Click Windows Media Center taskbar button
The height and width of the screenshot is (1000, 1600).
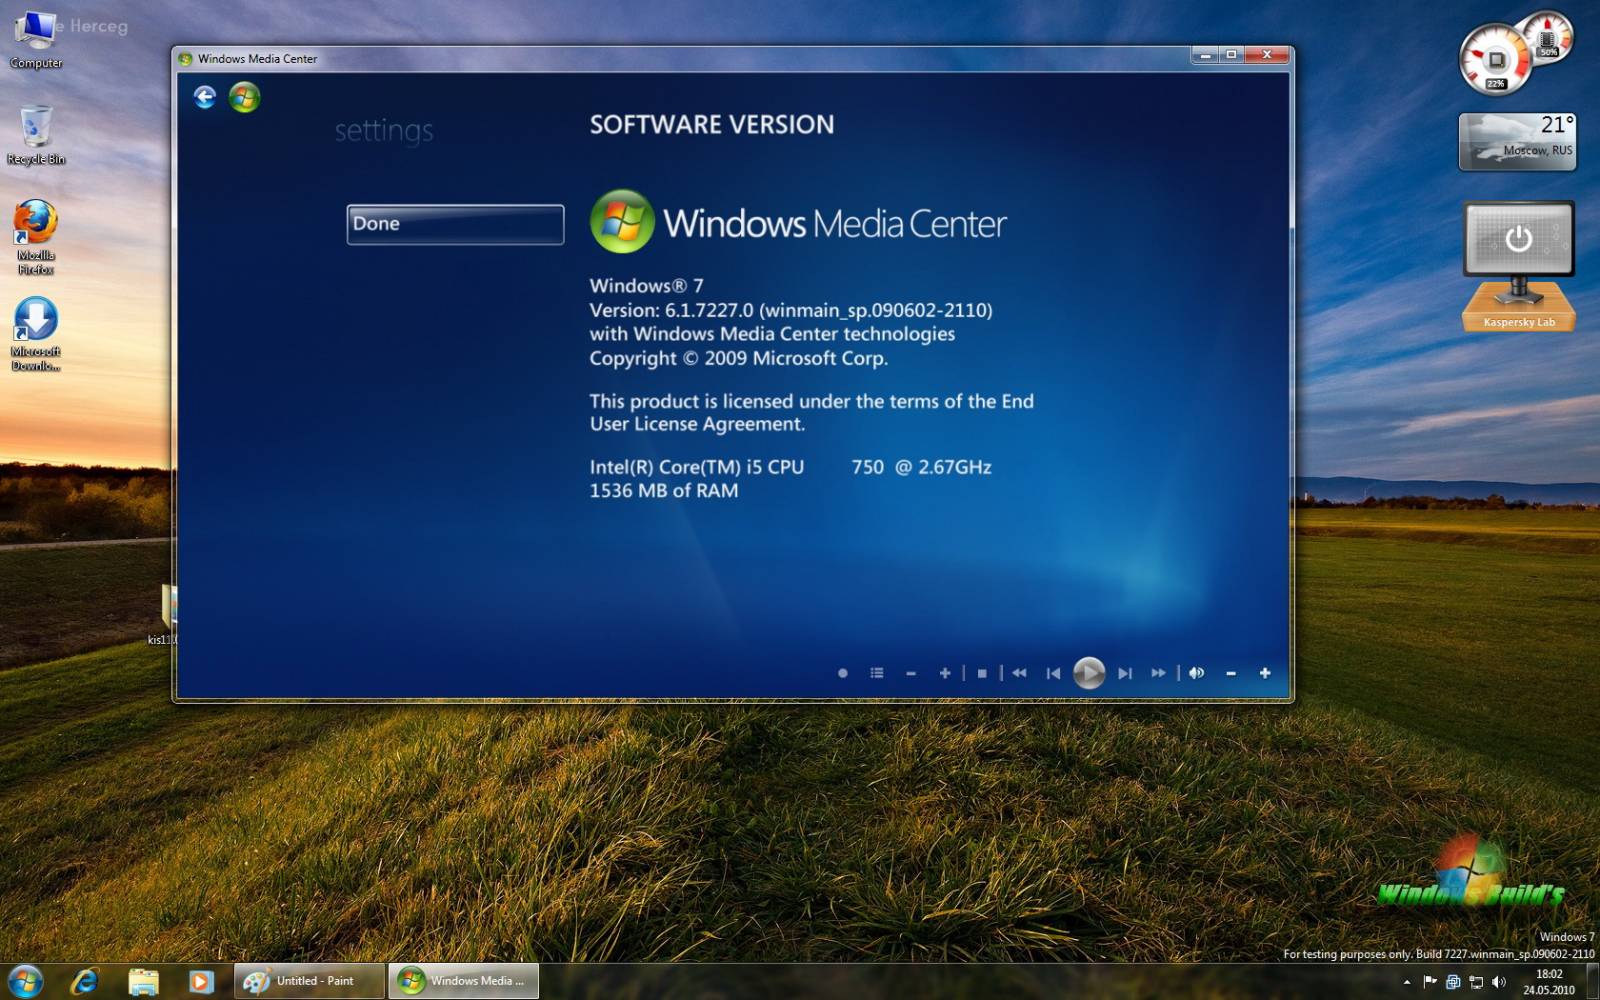[463, 981]
